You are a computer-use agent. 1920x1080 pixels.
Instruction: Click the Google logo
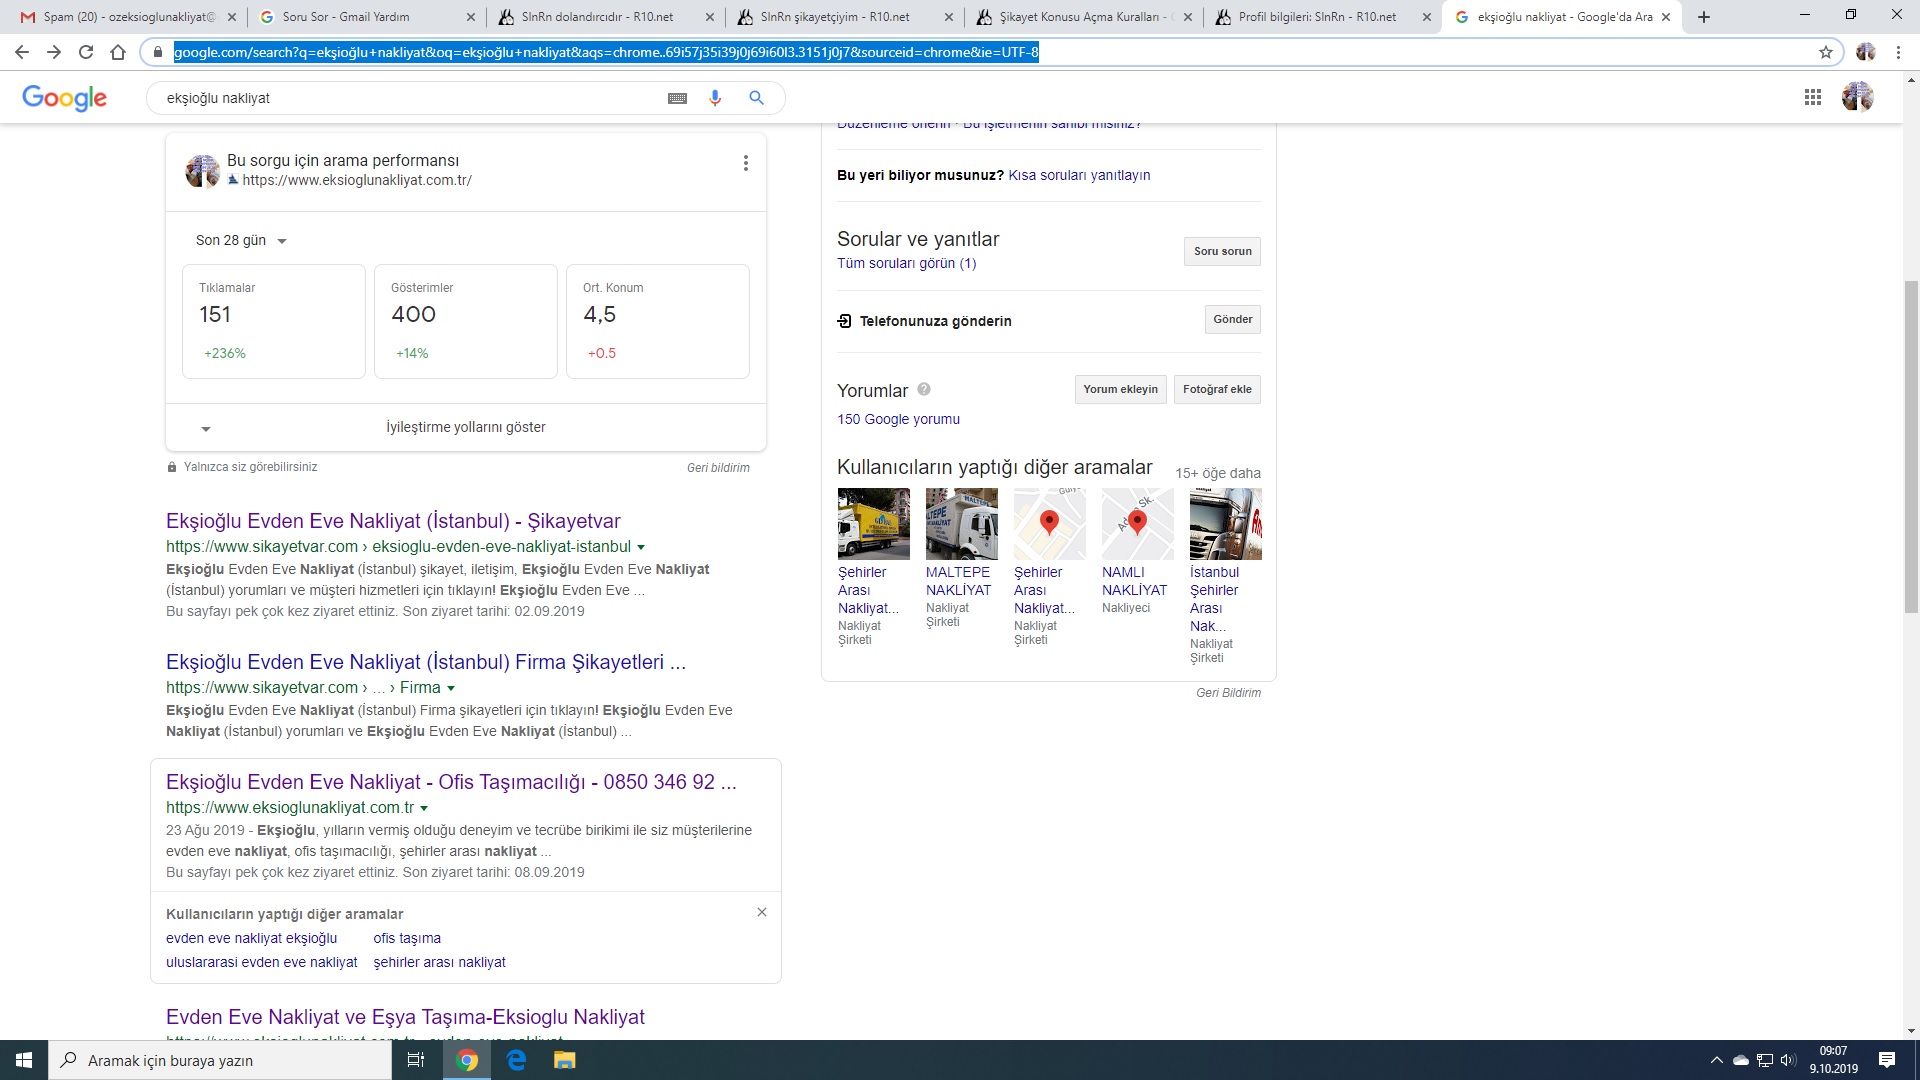[x=64, y=97]
